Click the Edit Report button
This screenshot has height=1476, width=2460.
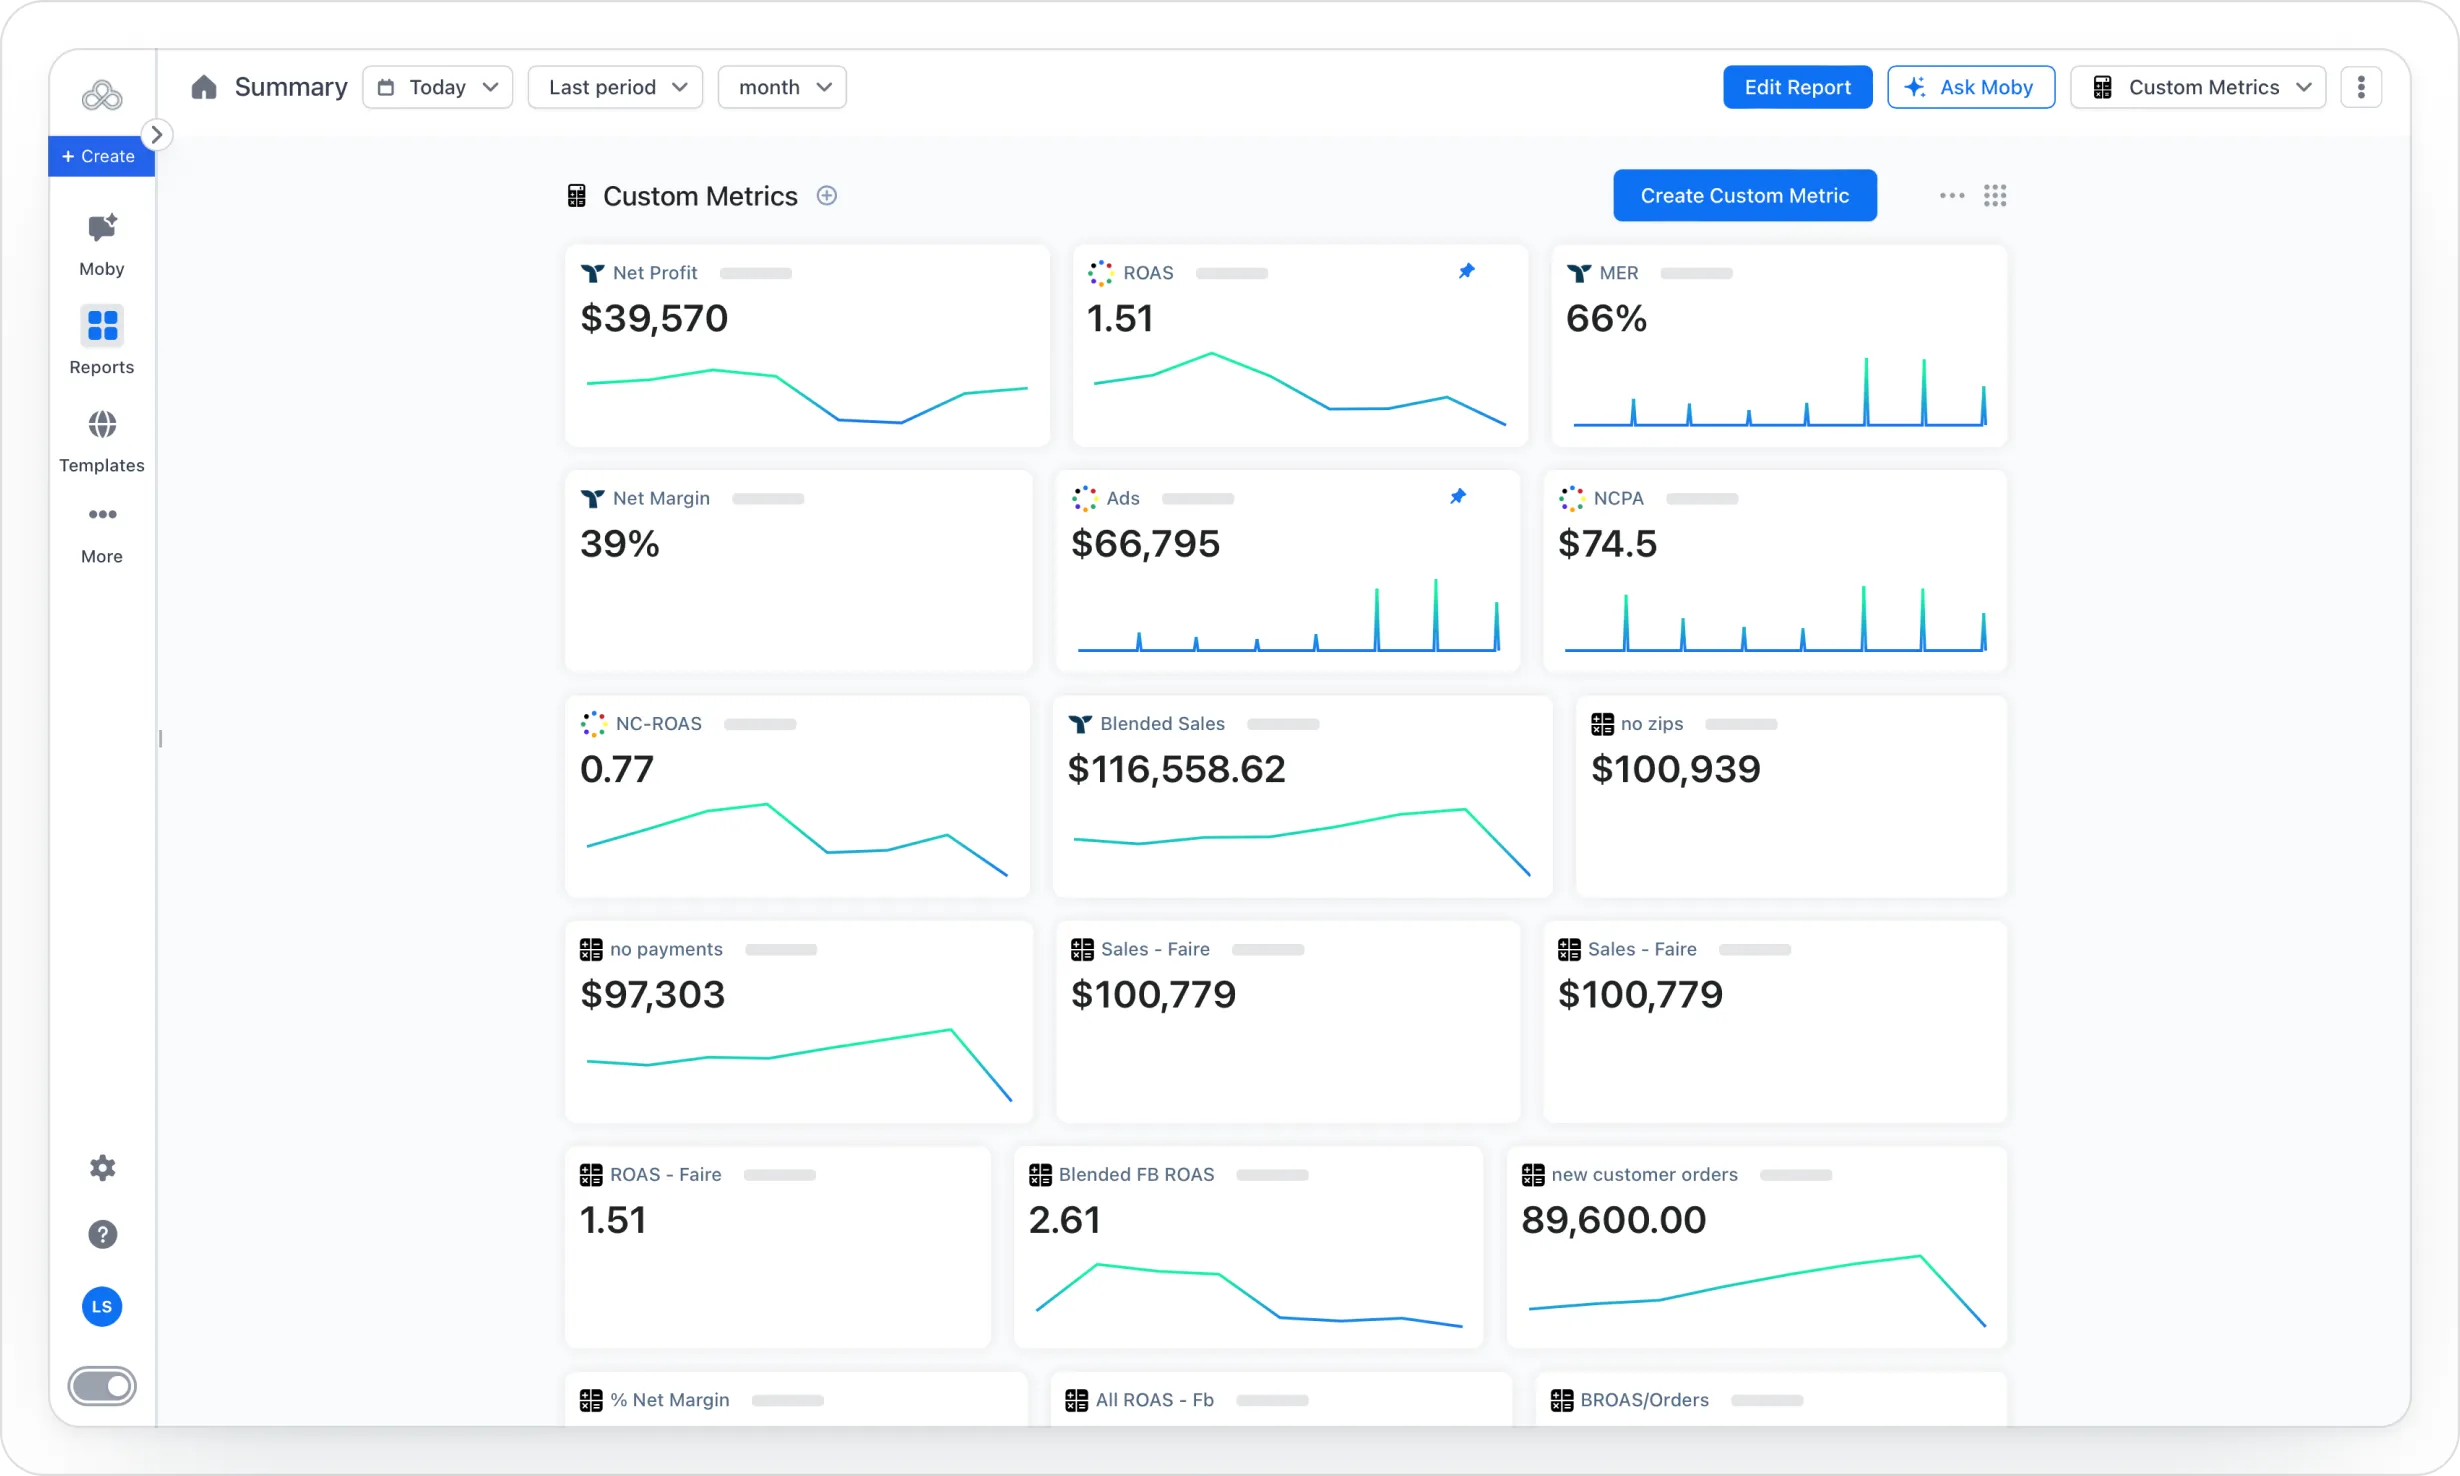click(x=1797, y=87)
